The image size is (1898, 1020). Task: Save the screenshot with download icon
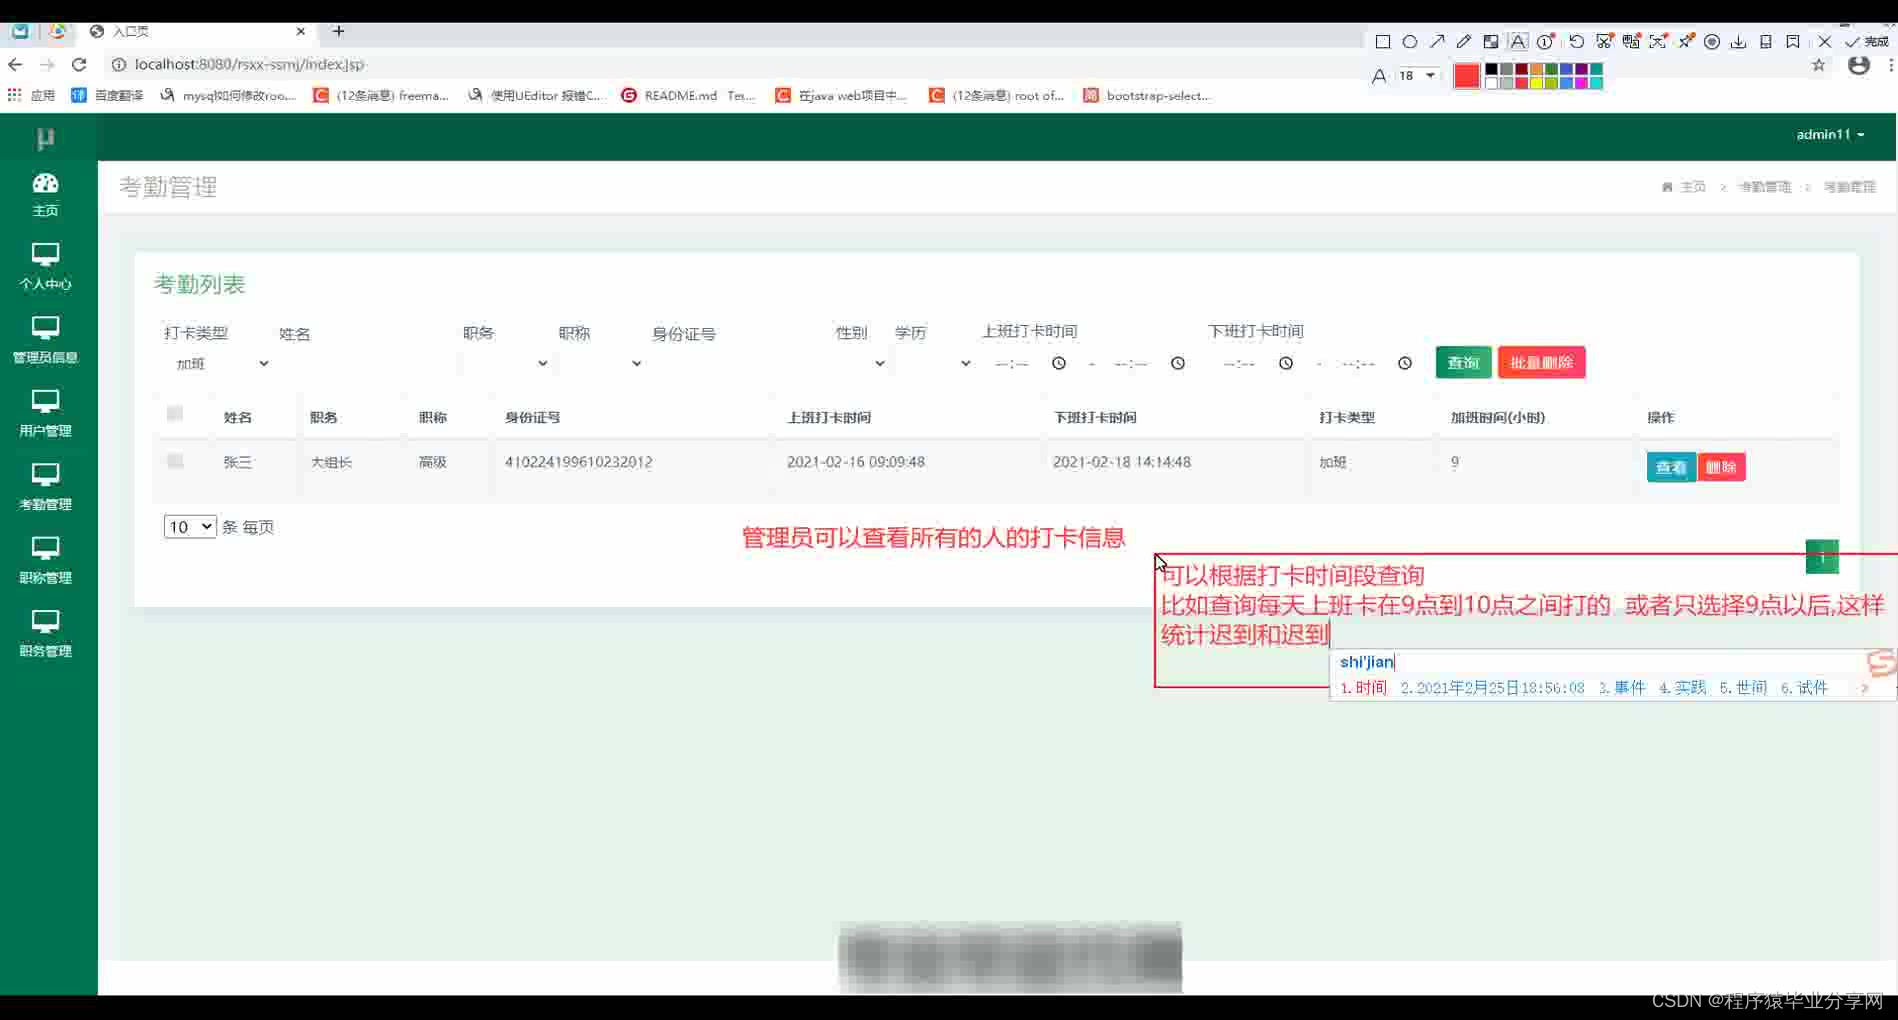click(x=1739, y=42)
